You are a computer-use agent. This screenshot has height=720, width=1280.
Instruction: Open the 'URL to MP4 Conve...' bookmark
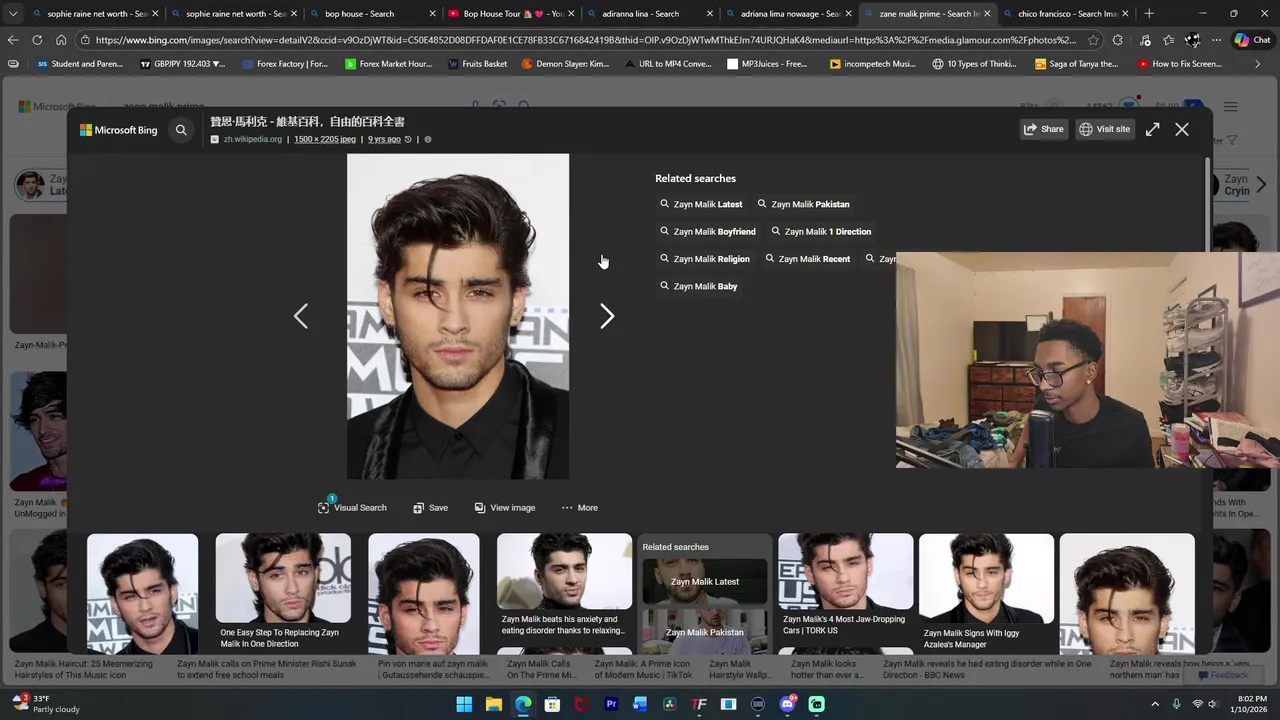pos(668,64)
